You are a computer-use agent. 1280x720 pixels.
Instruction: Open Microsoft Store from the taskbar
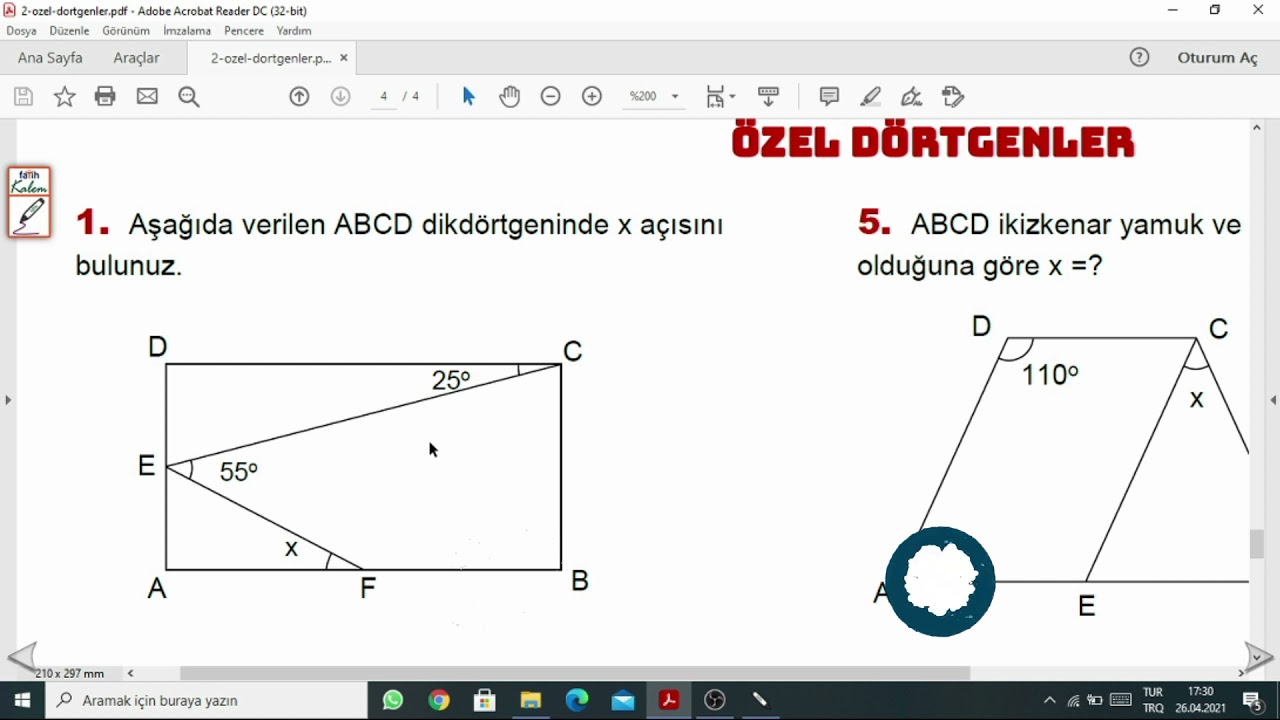[485, 701]
